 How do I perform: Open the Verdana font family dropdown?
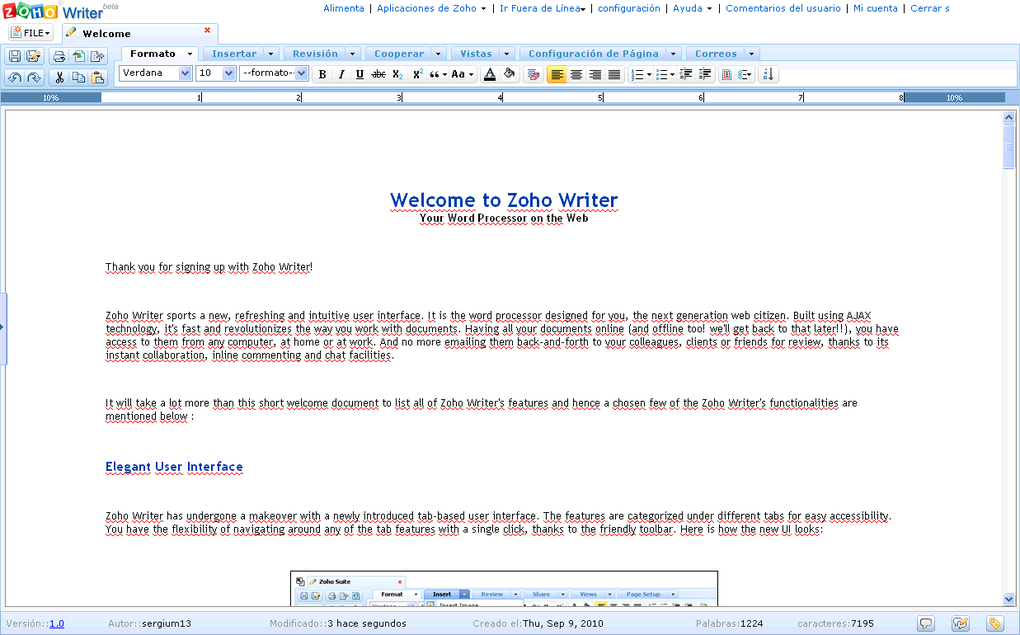click(155, 73)
